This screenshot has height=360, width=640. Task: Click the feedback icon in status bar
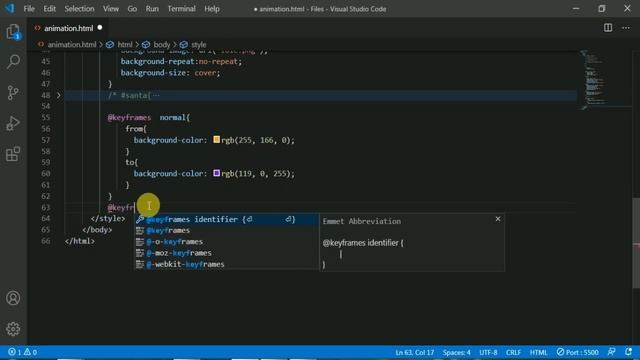[x=611, y=352]
